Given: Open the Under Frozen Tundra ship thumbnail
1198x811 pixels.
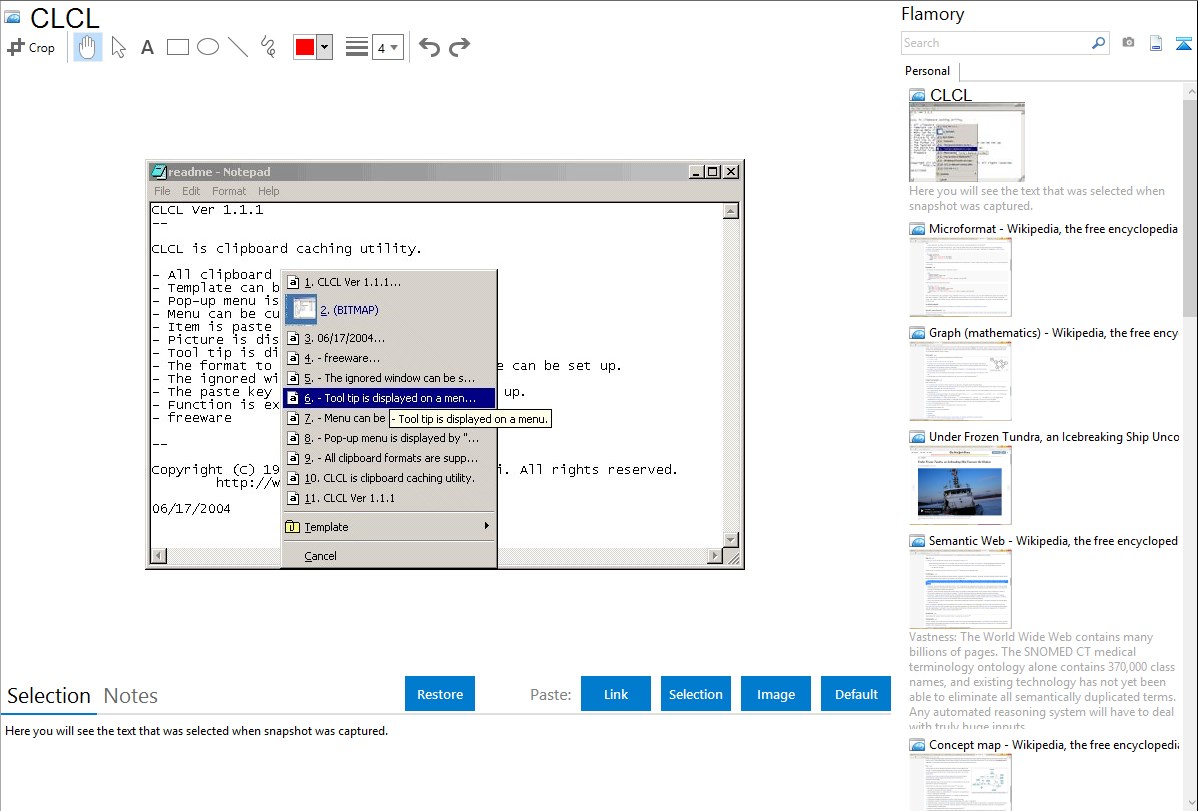Looking at the screenshot, I should 960,485.
